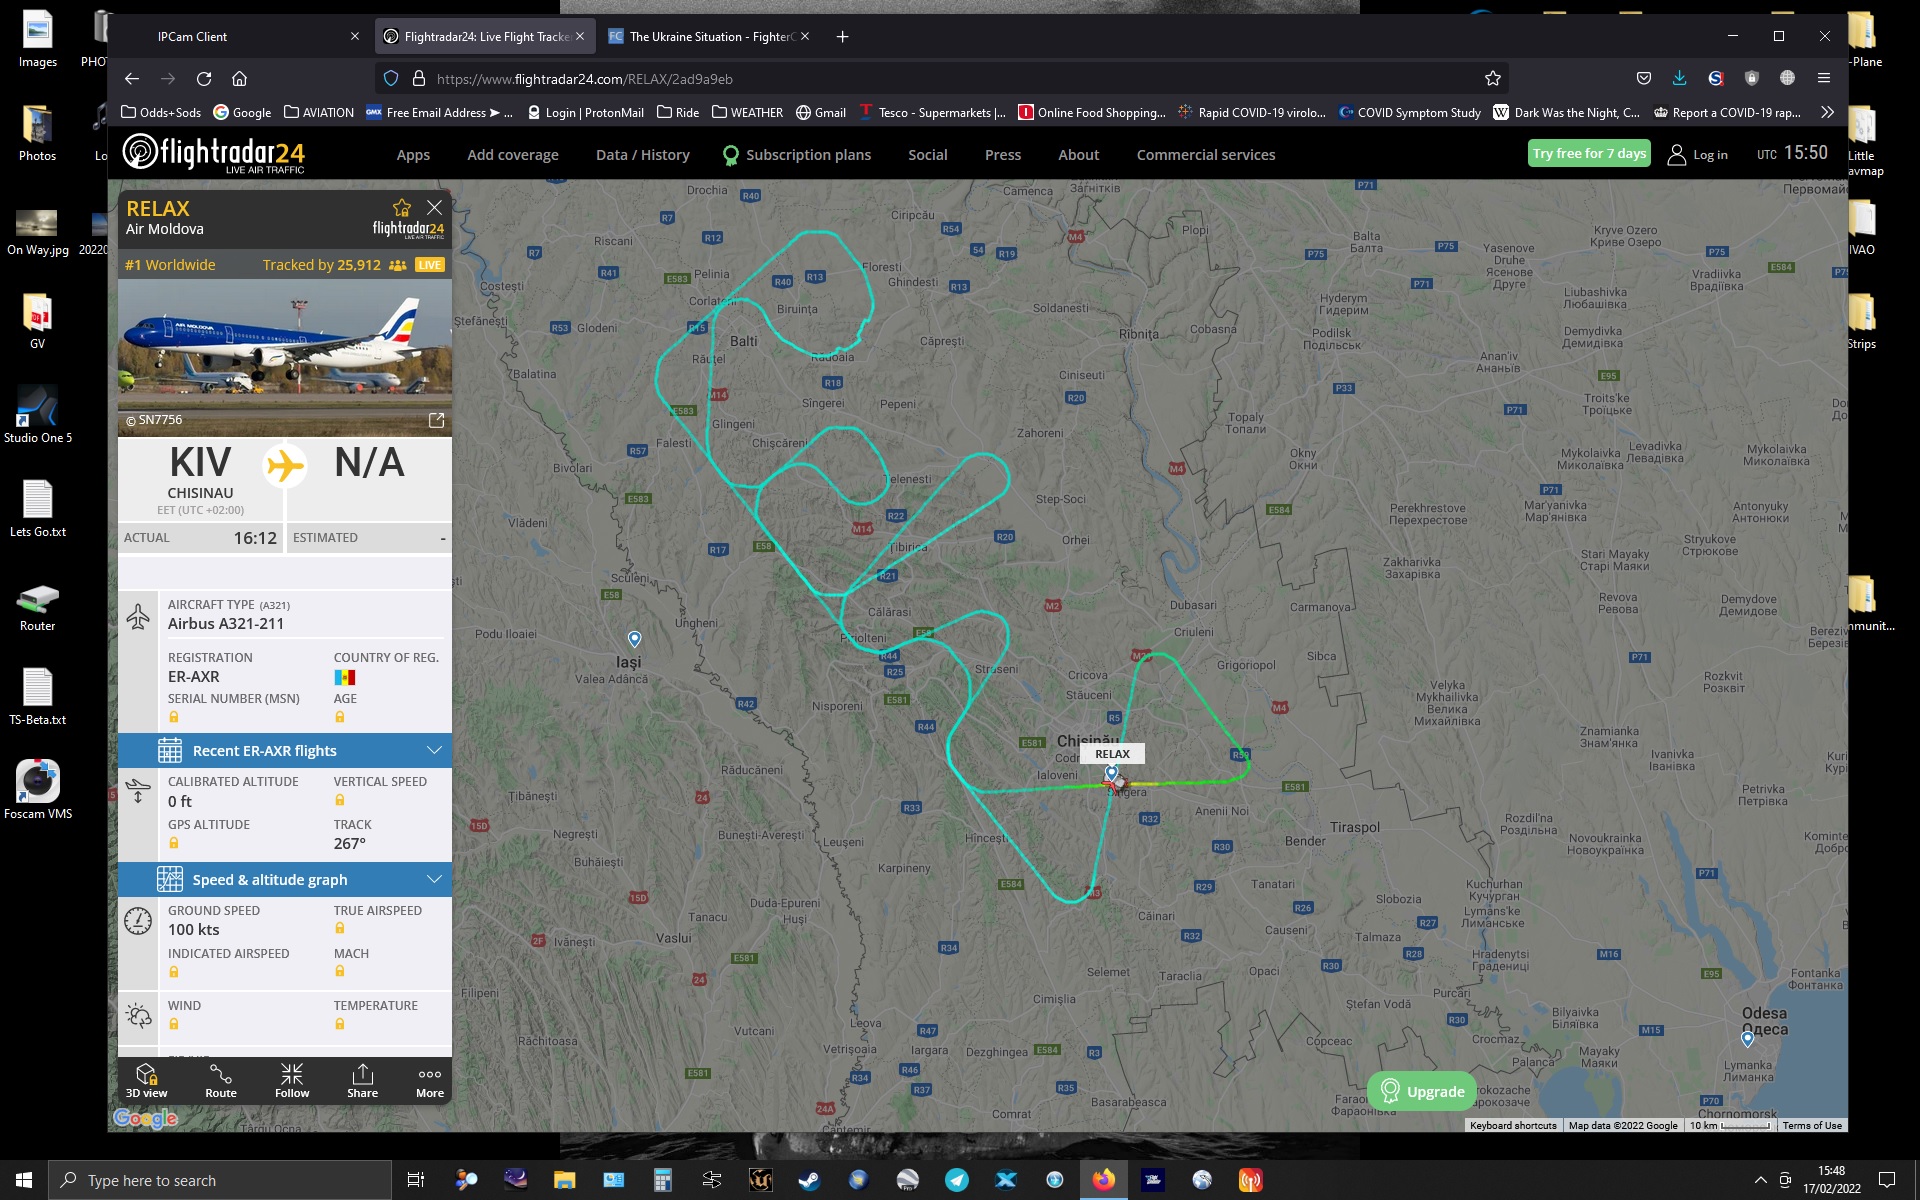Select Lets Go.txt desktop file

click(38, 509)
